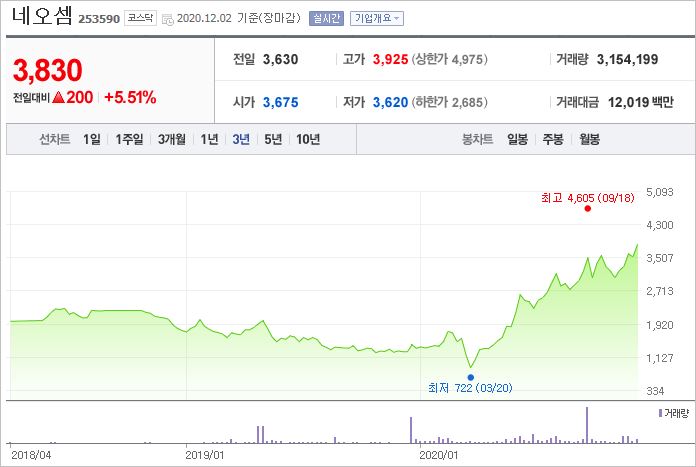Click the 전일 value 3,630

pyautogui.click(x=280, y=59)
